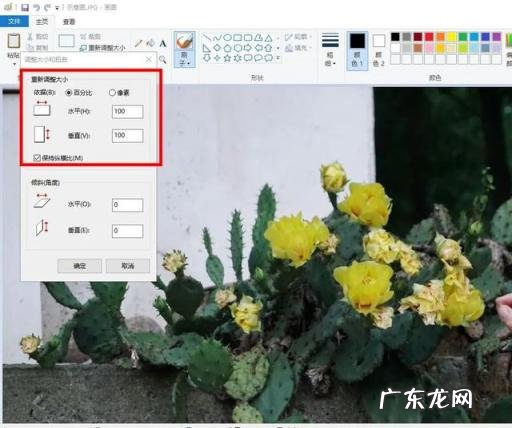Viewport: 512px width, 428px height.
Task: Click the skew Horizontal degrees field
Action: click(128, 205)
